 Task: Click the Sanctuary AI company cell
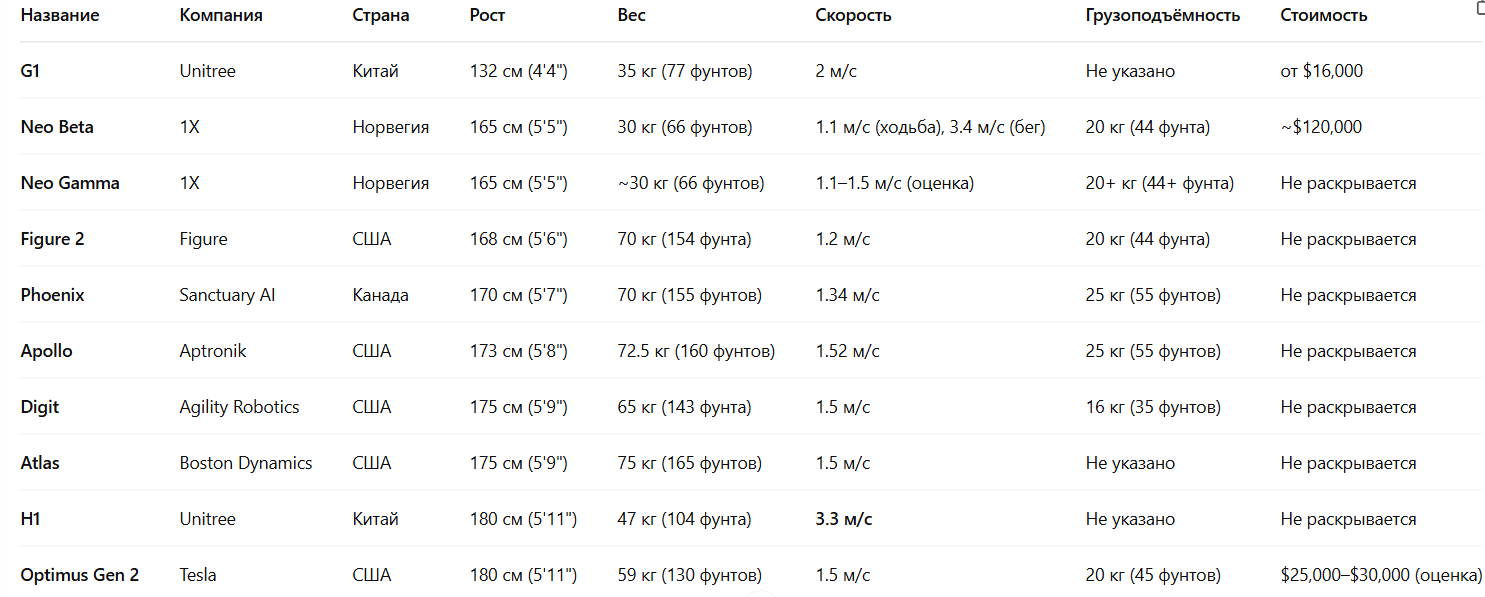[227, 295]
